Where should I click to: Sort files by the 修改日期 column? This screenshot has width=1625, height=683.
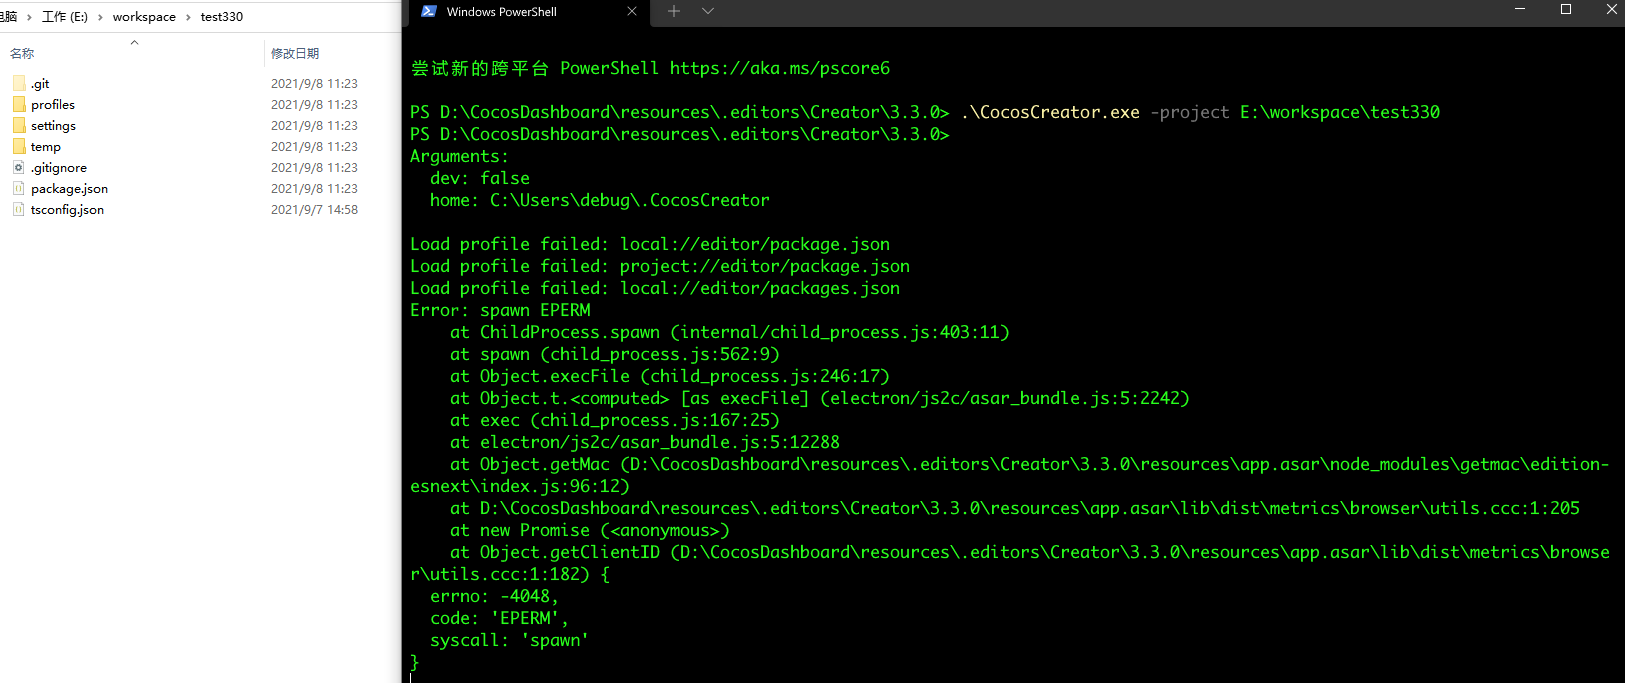click(295, 53)
